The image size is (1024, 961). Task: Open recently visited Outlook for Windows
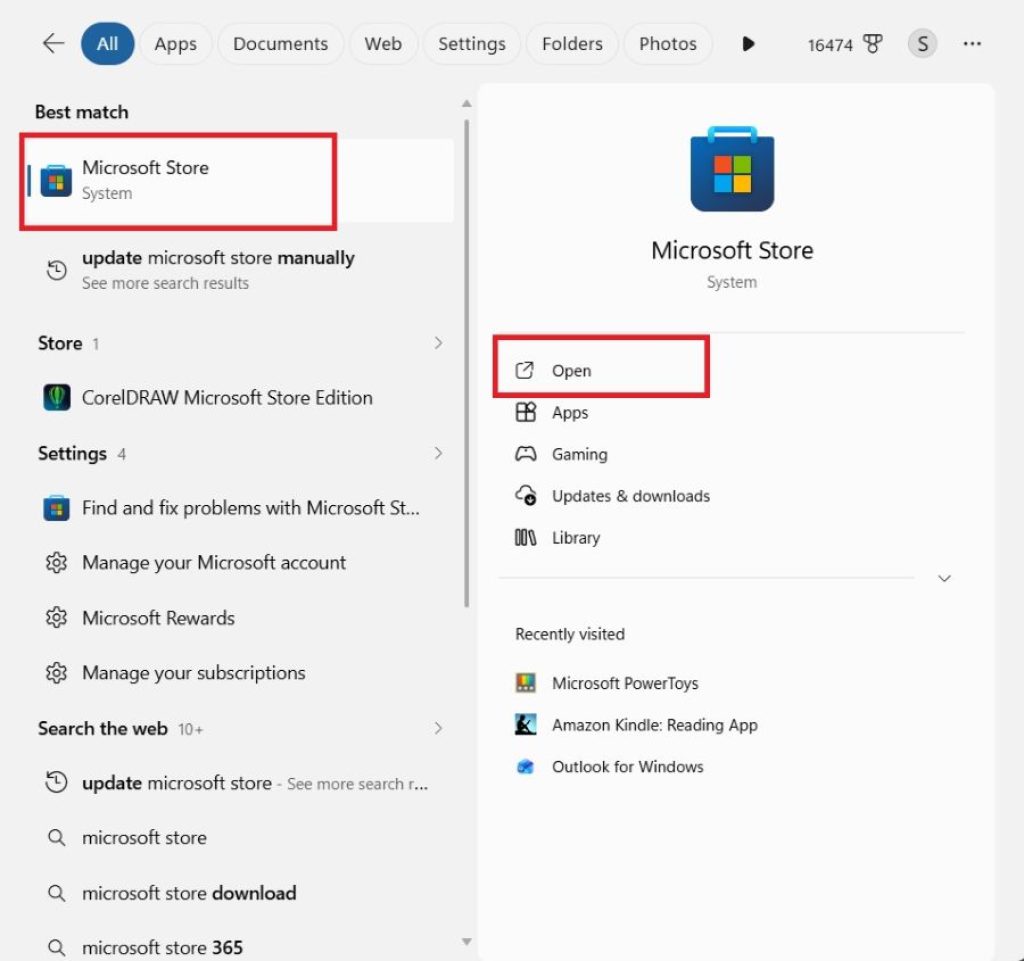[x=627, y=766]
